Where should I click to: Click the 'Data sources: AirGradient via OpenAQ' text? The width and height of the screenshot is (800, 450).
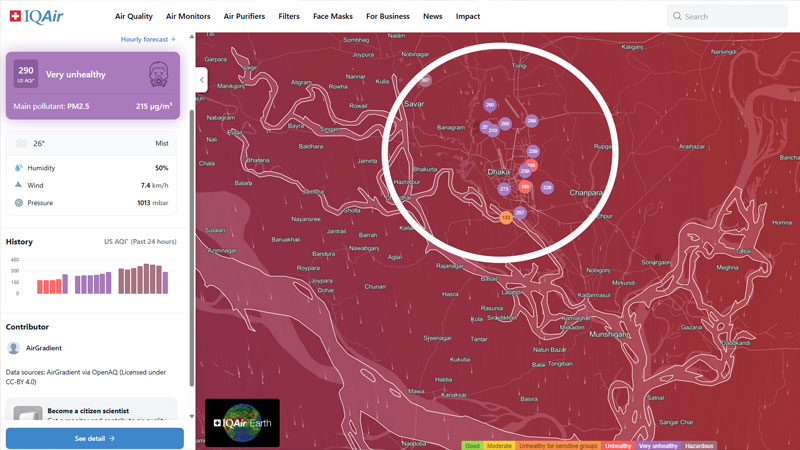point(86,377)
